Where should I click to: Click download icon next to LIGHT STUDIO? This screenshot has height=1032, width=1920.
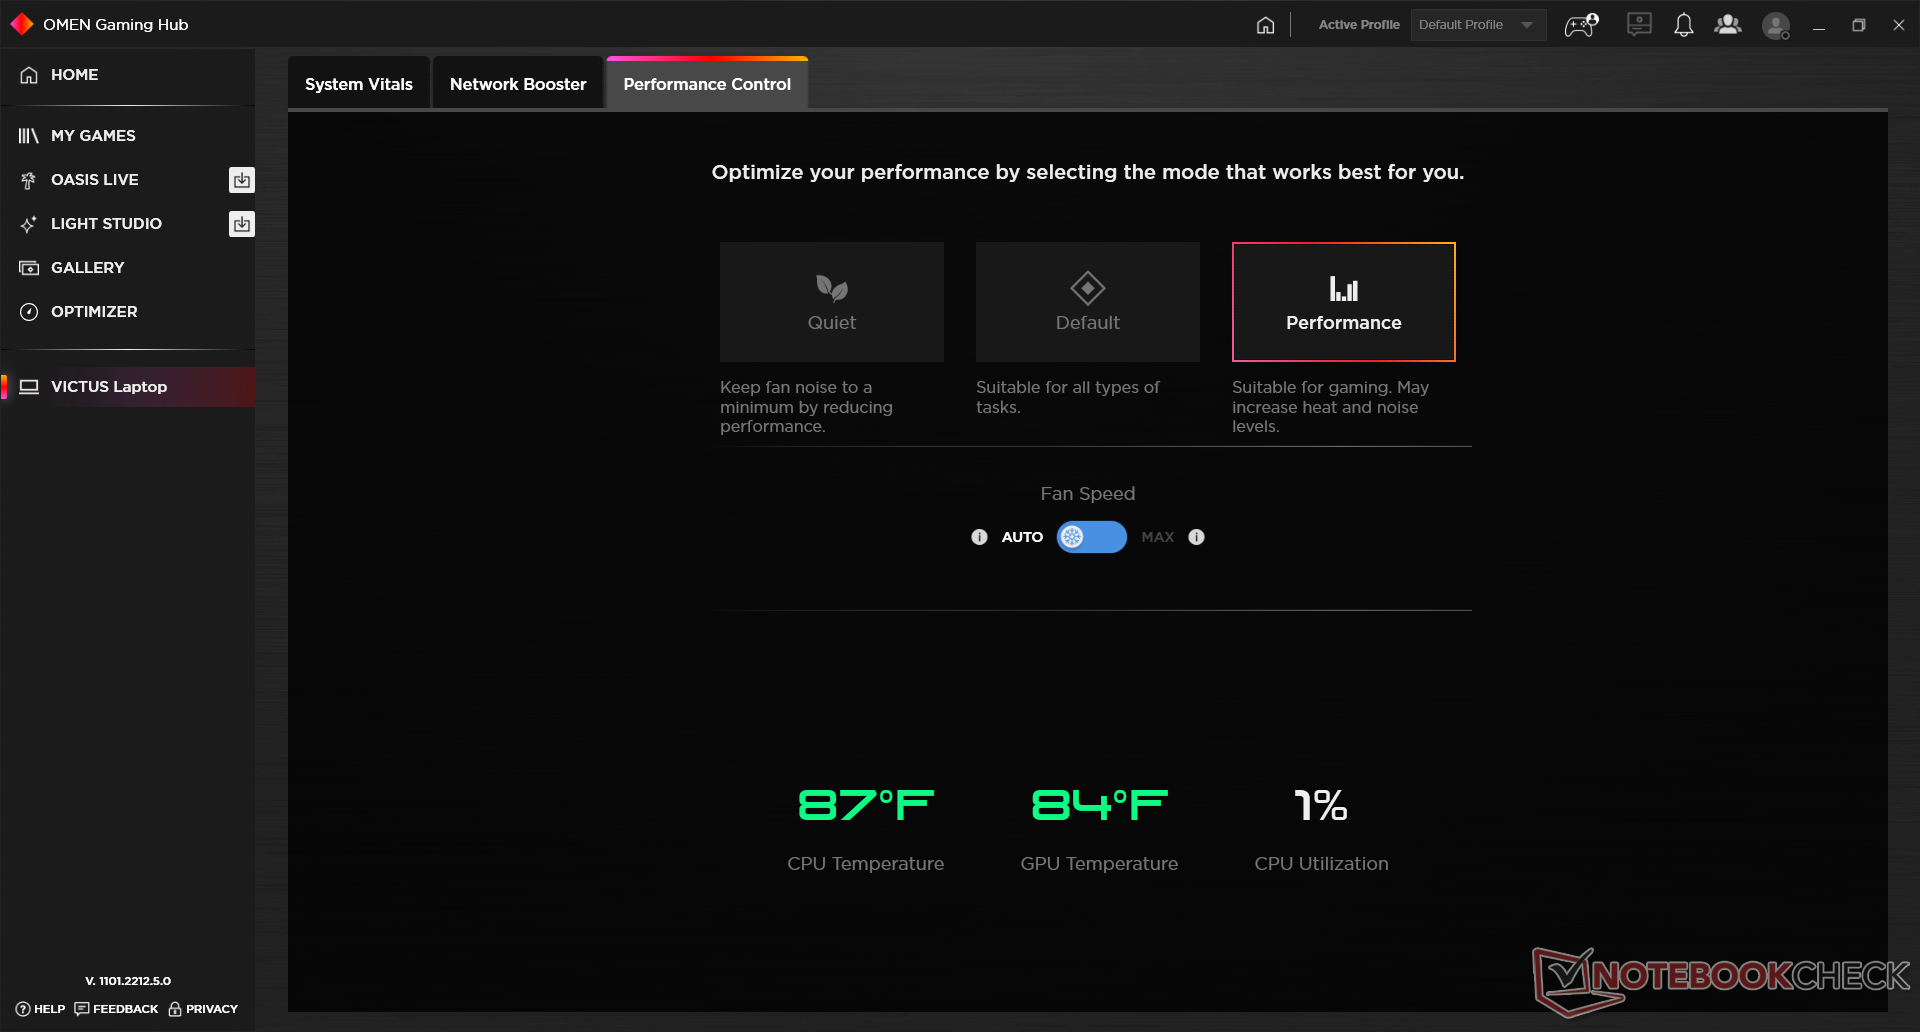pos(242,224)
